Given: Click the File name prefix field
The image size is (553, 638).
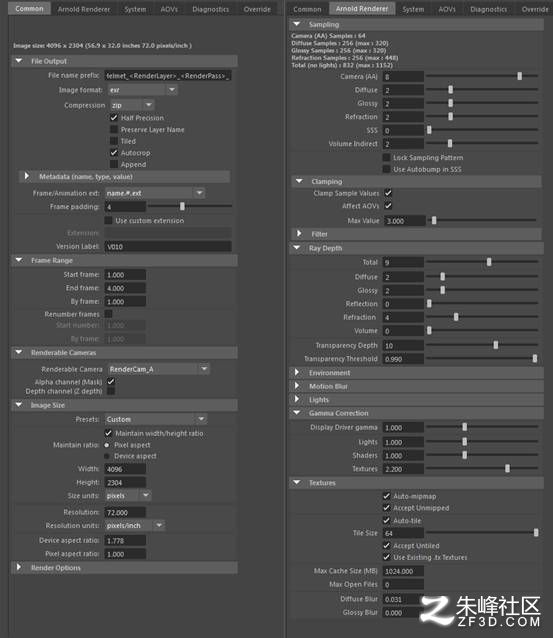Looking at the screenshot, I should point(168,75).
